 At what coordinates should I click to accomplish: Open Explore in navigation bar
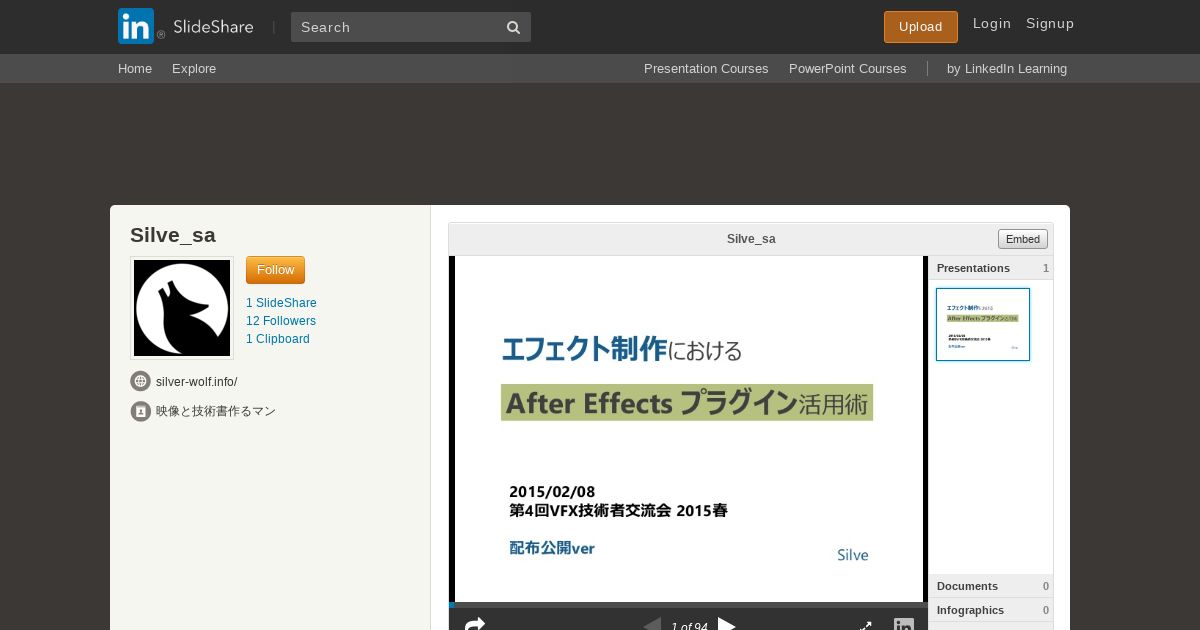(194, 69)
